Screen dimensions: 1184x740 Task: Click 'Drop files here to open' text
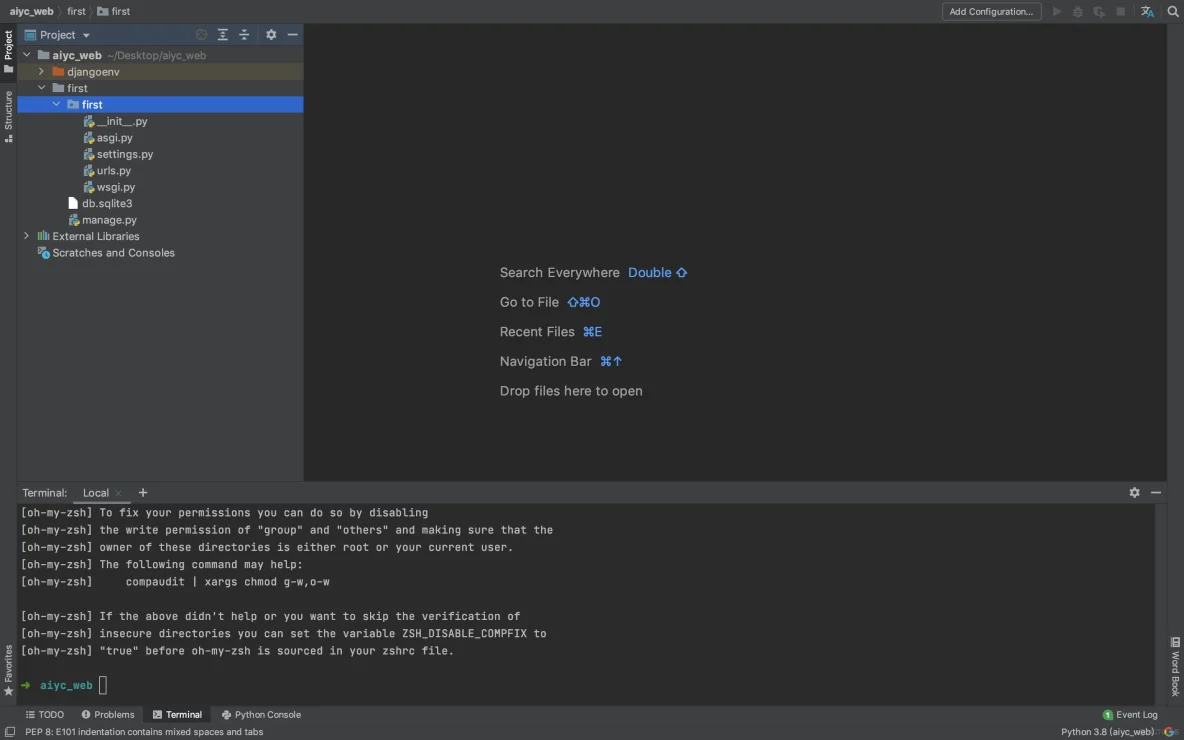[x=571, y=391]
